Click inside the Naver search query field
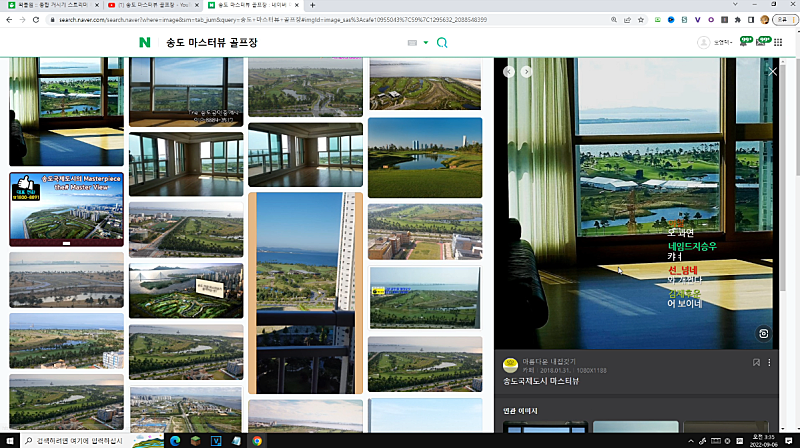The image size is (800, 448). [283, 43]
